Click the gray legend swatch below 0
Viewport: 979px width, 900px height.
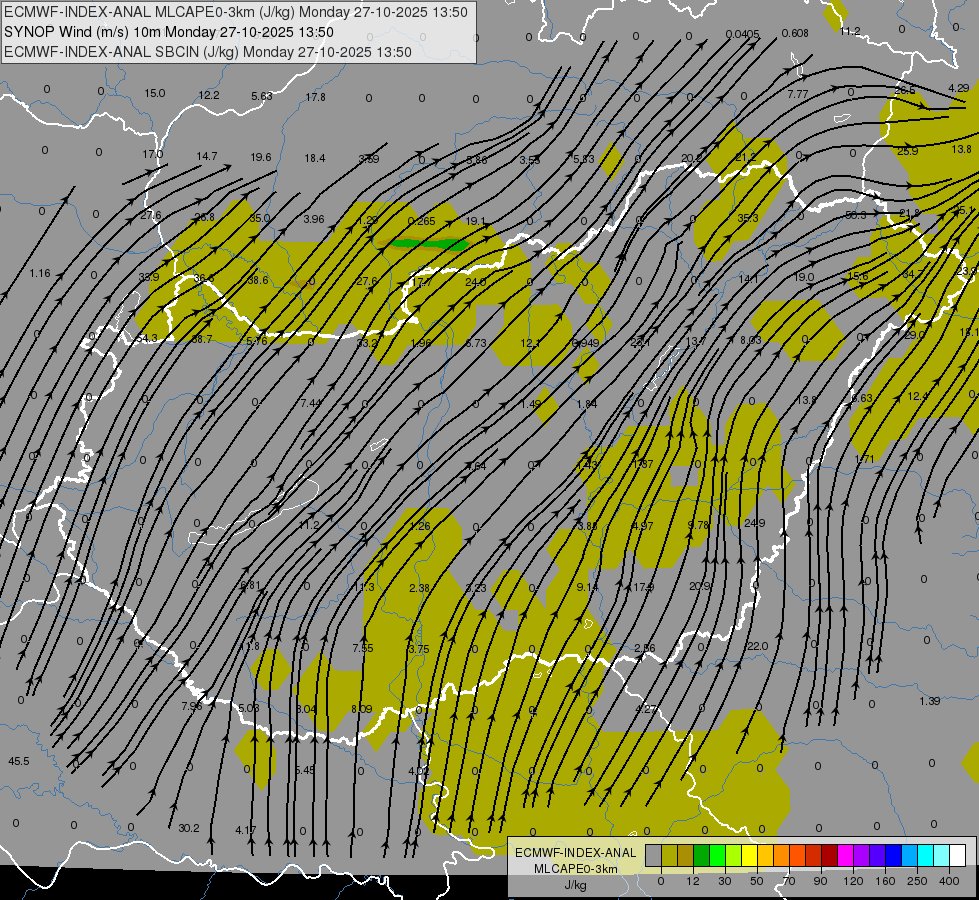(x=653, y=855)
